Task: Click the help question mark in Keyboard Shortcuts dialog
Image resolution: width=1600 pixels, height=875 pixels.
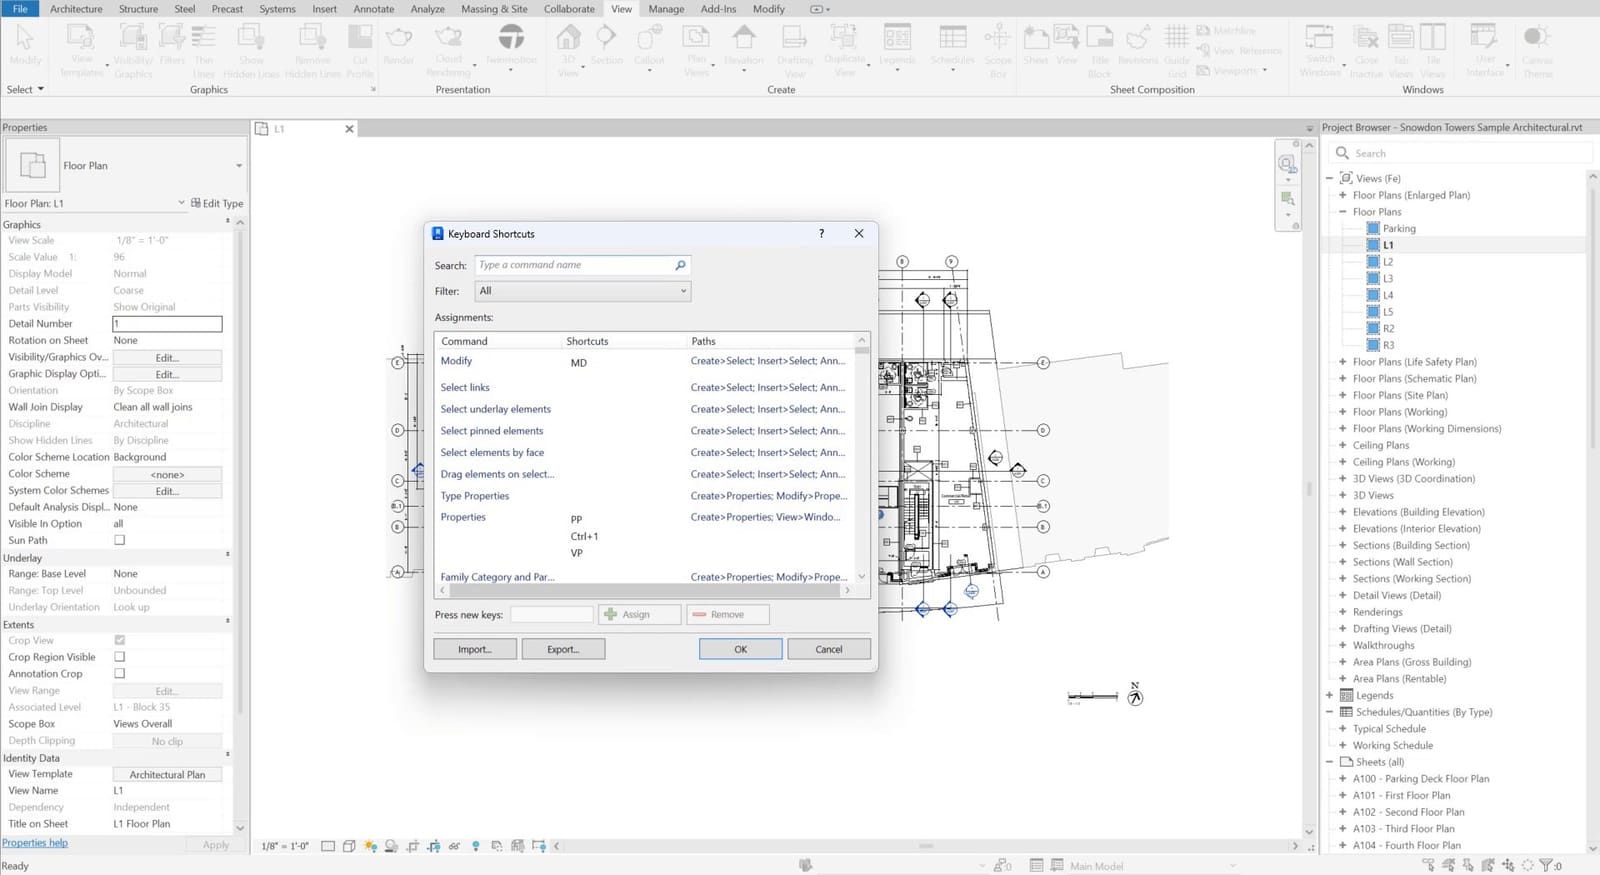Action: (822, 233)
